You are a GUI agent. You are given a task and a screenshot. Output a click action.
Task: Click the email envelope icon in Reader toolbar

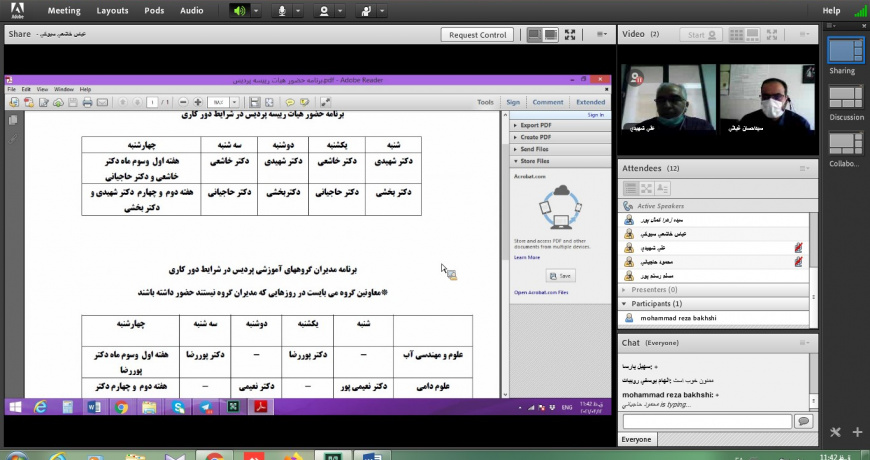click(x=102, y=102)
